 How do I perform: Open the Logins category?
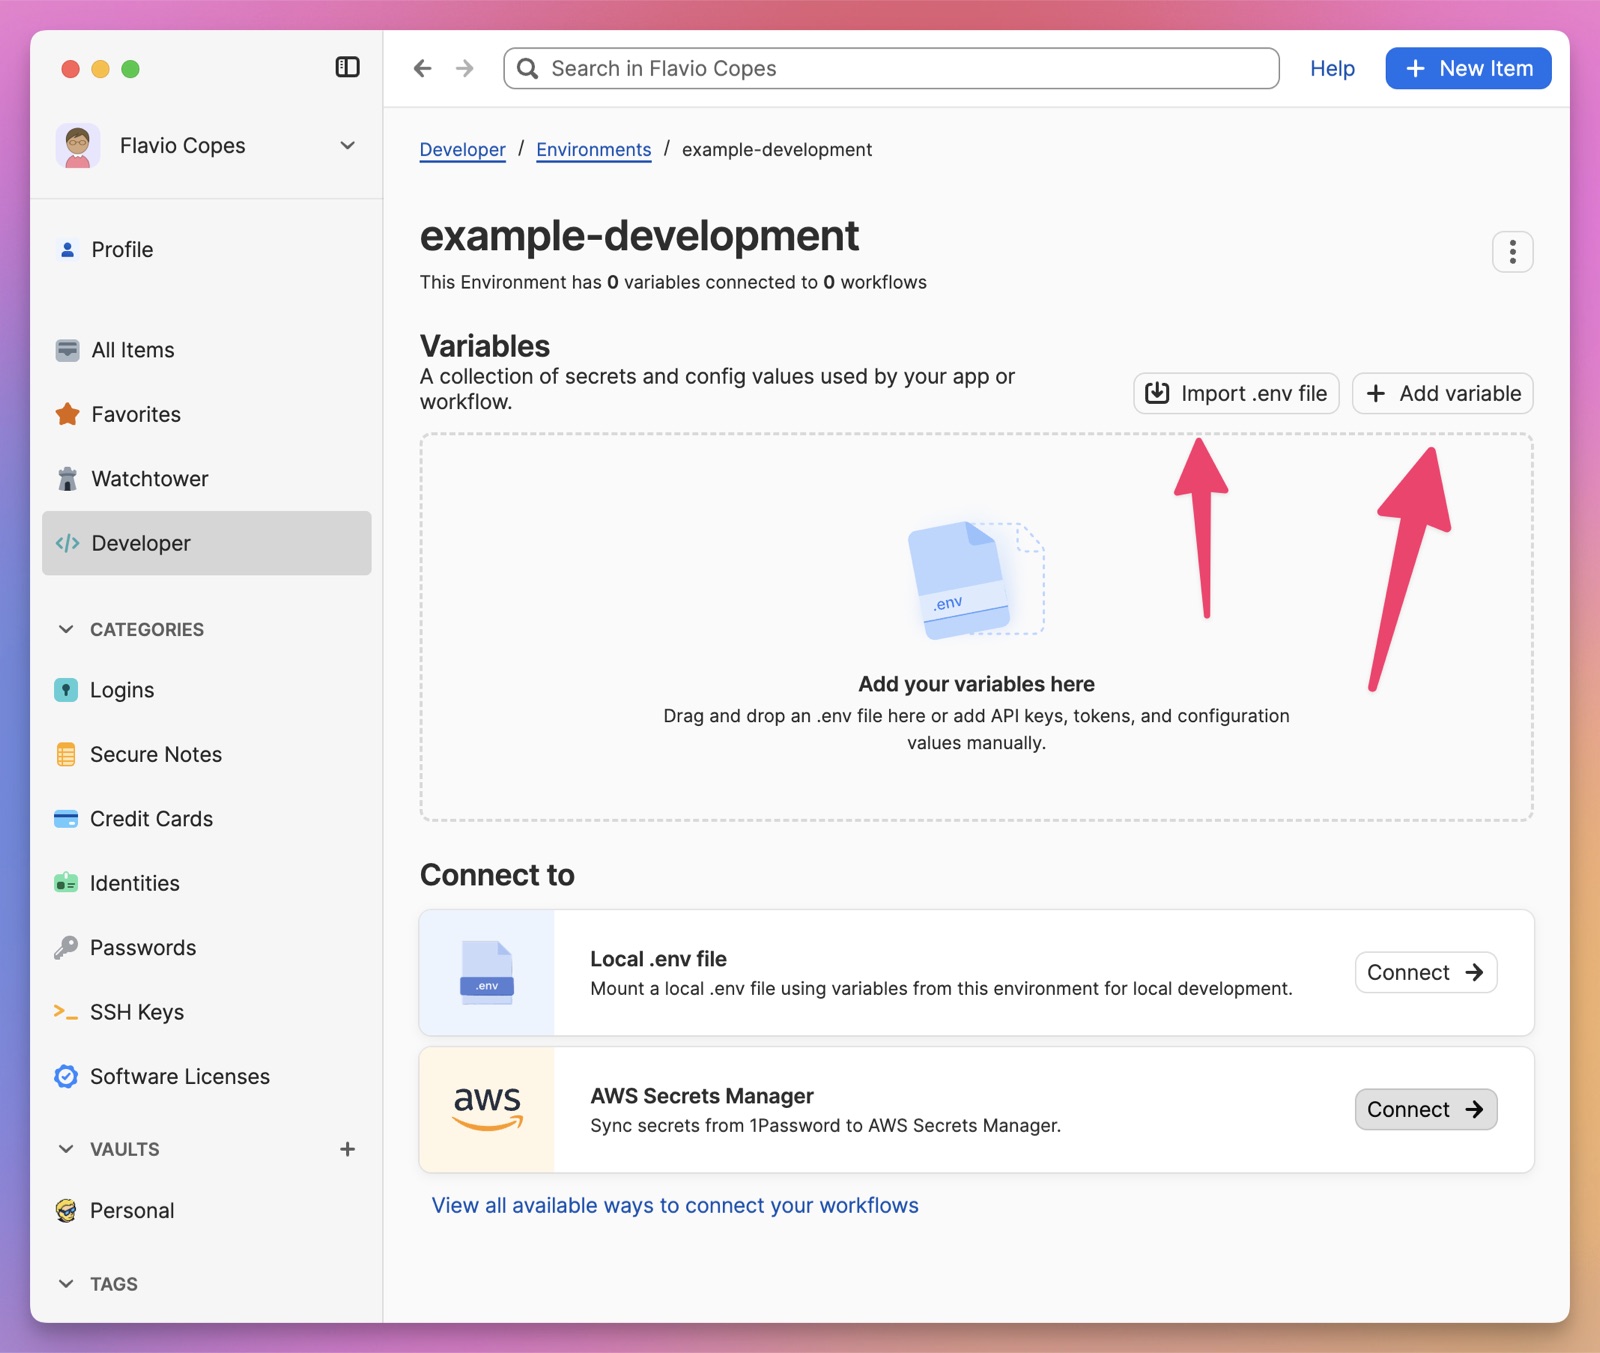tap(207, 690)
